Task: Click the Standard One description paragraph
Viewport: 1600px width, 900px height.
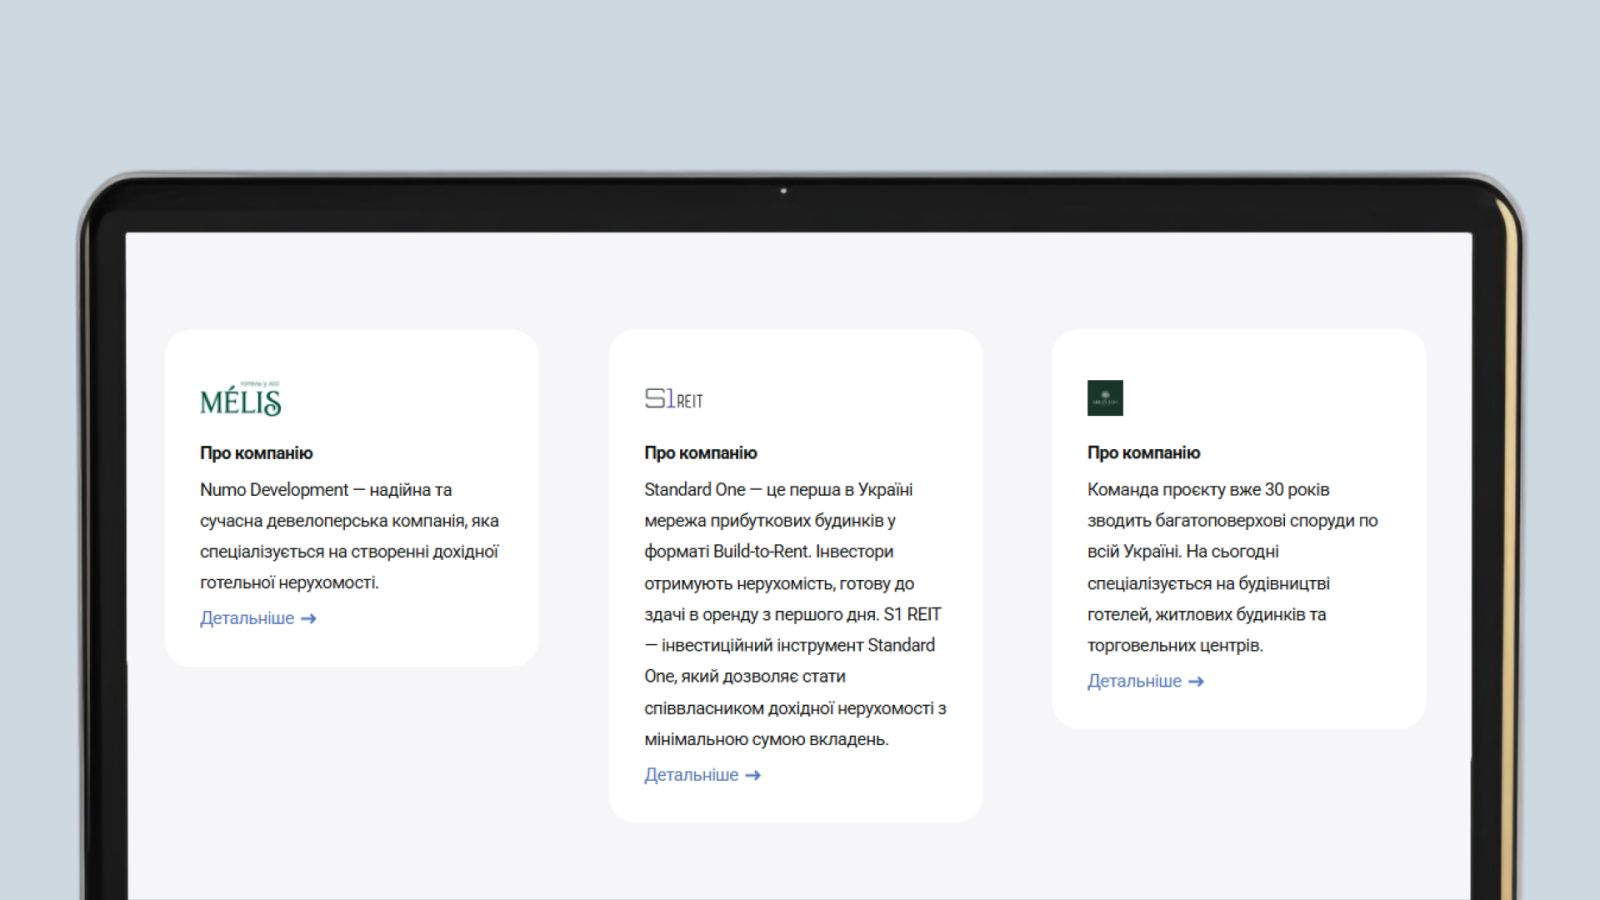Action: (x=794, y=614)
